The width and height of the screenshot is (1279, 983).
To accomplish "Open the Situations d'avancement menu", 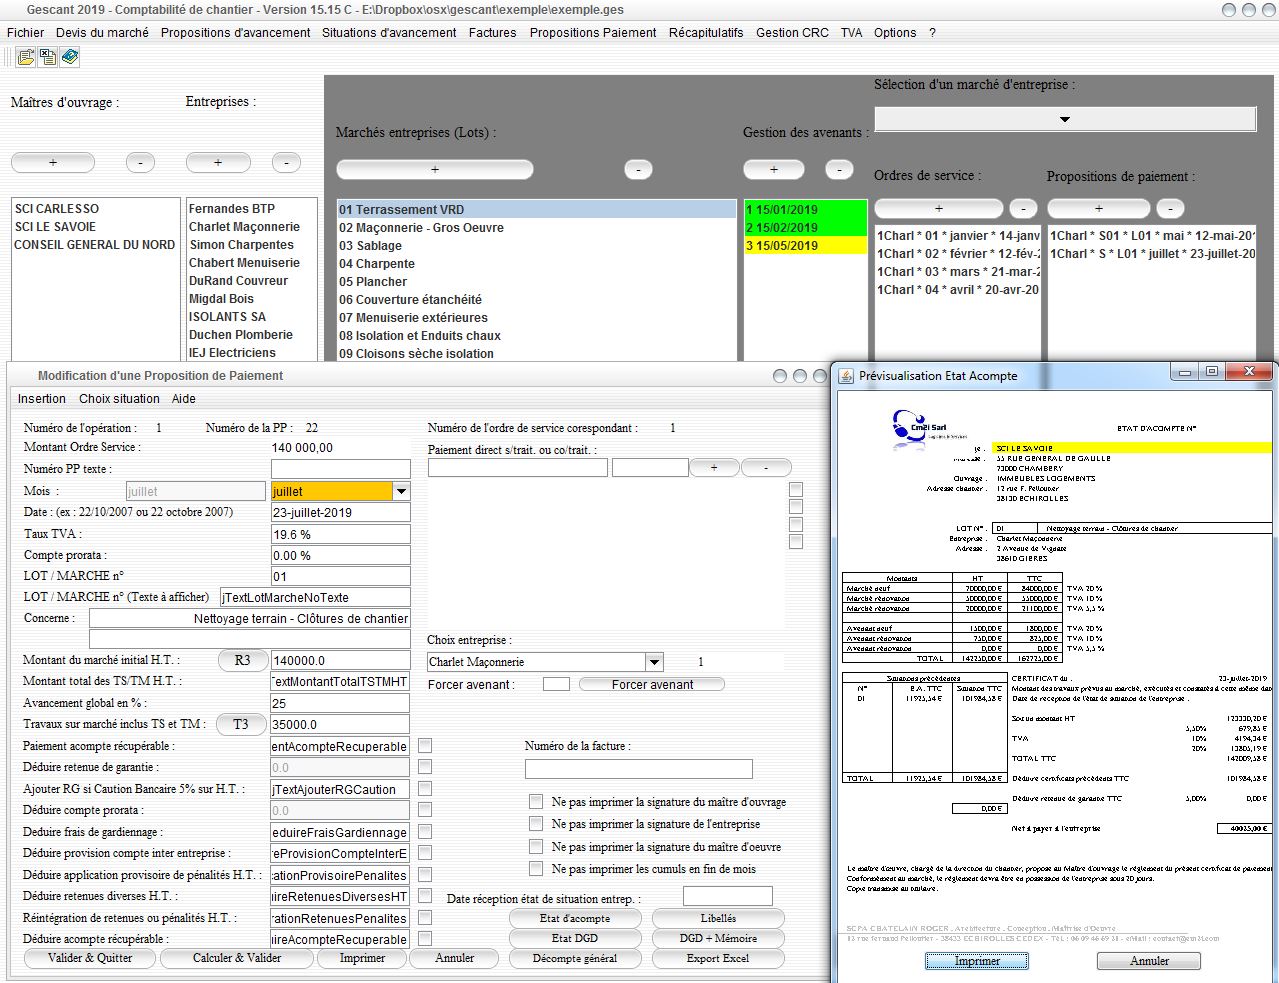I will tap(389, 32).
